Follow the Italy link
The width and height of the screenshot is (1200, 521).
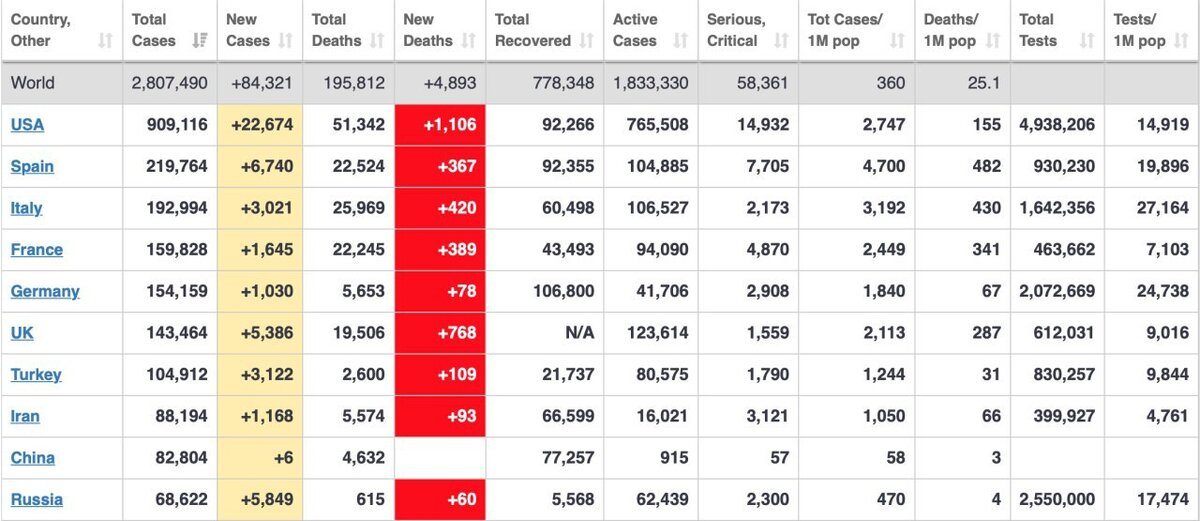26,208
